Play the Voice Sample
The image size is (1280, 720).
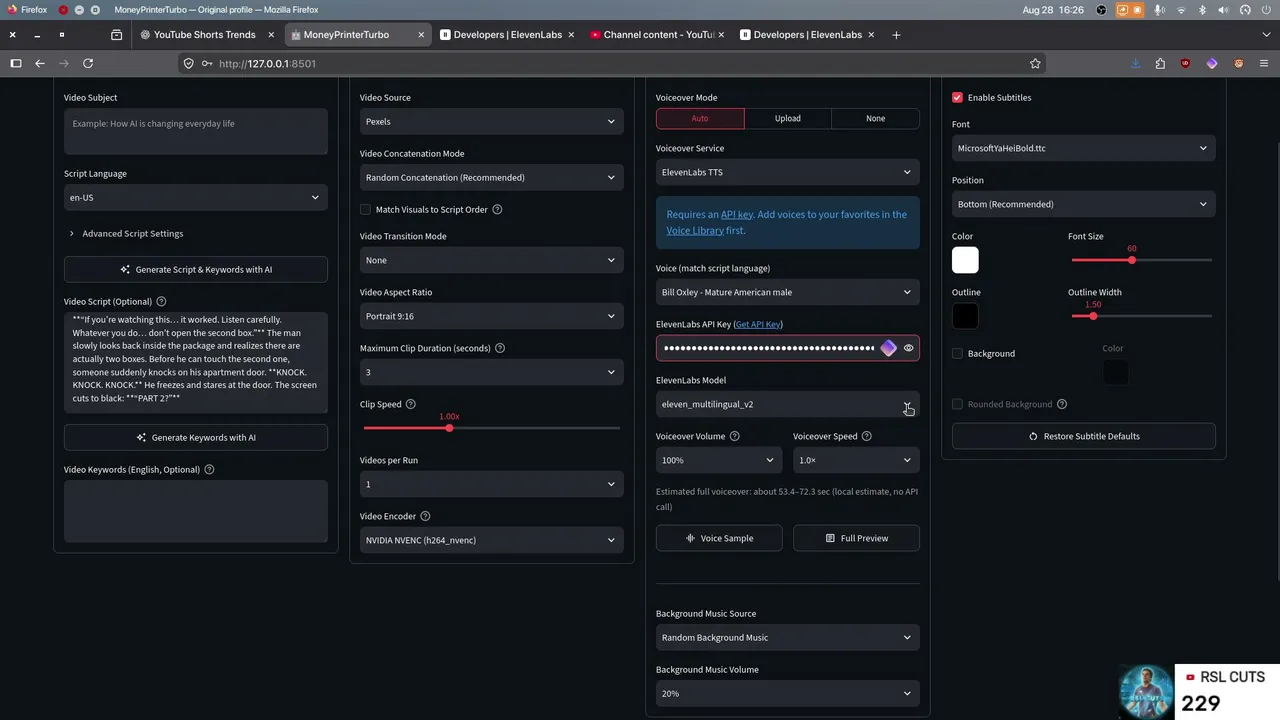[719, 538]
